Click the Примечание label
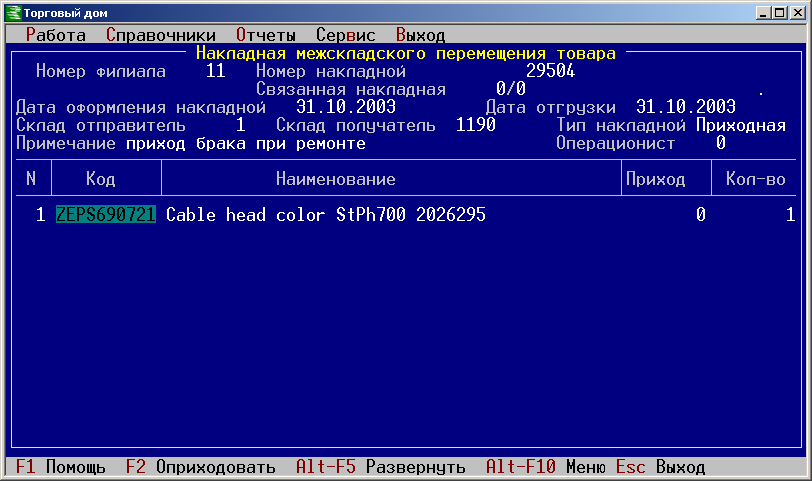Viewport: 812px width, 481px height. pyautogui.click(x=65, y=143)
